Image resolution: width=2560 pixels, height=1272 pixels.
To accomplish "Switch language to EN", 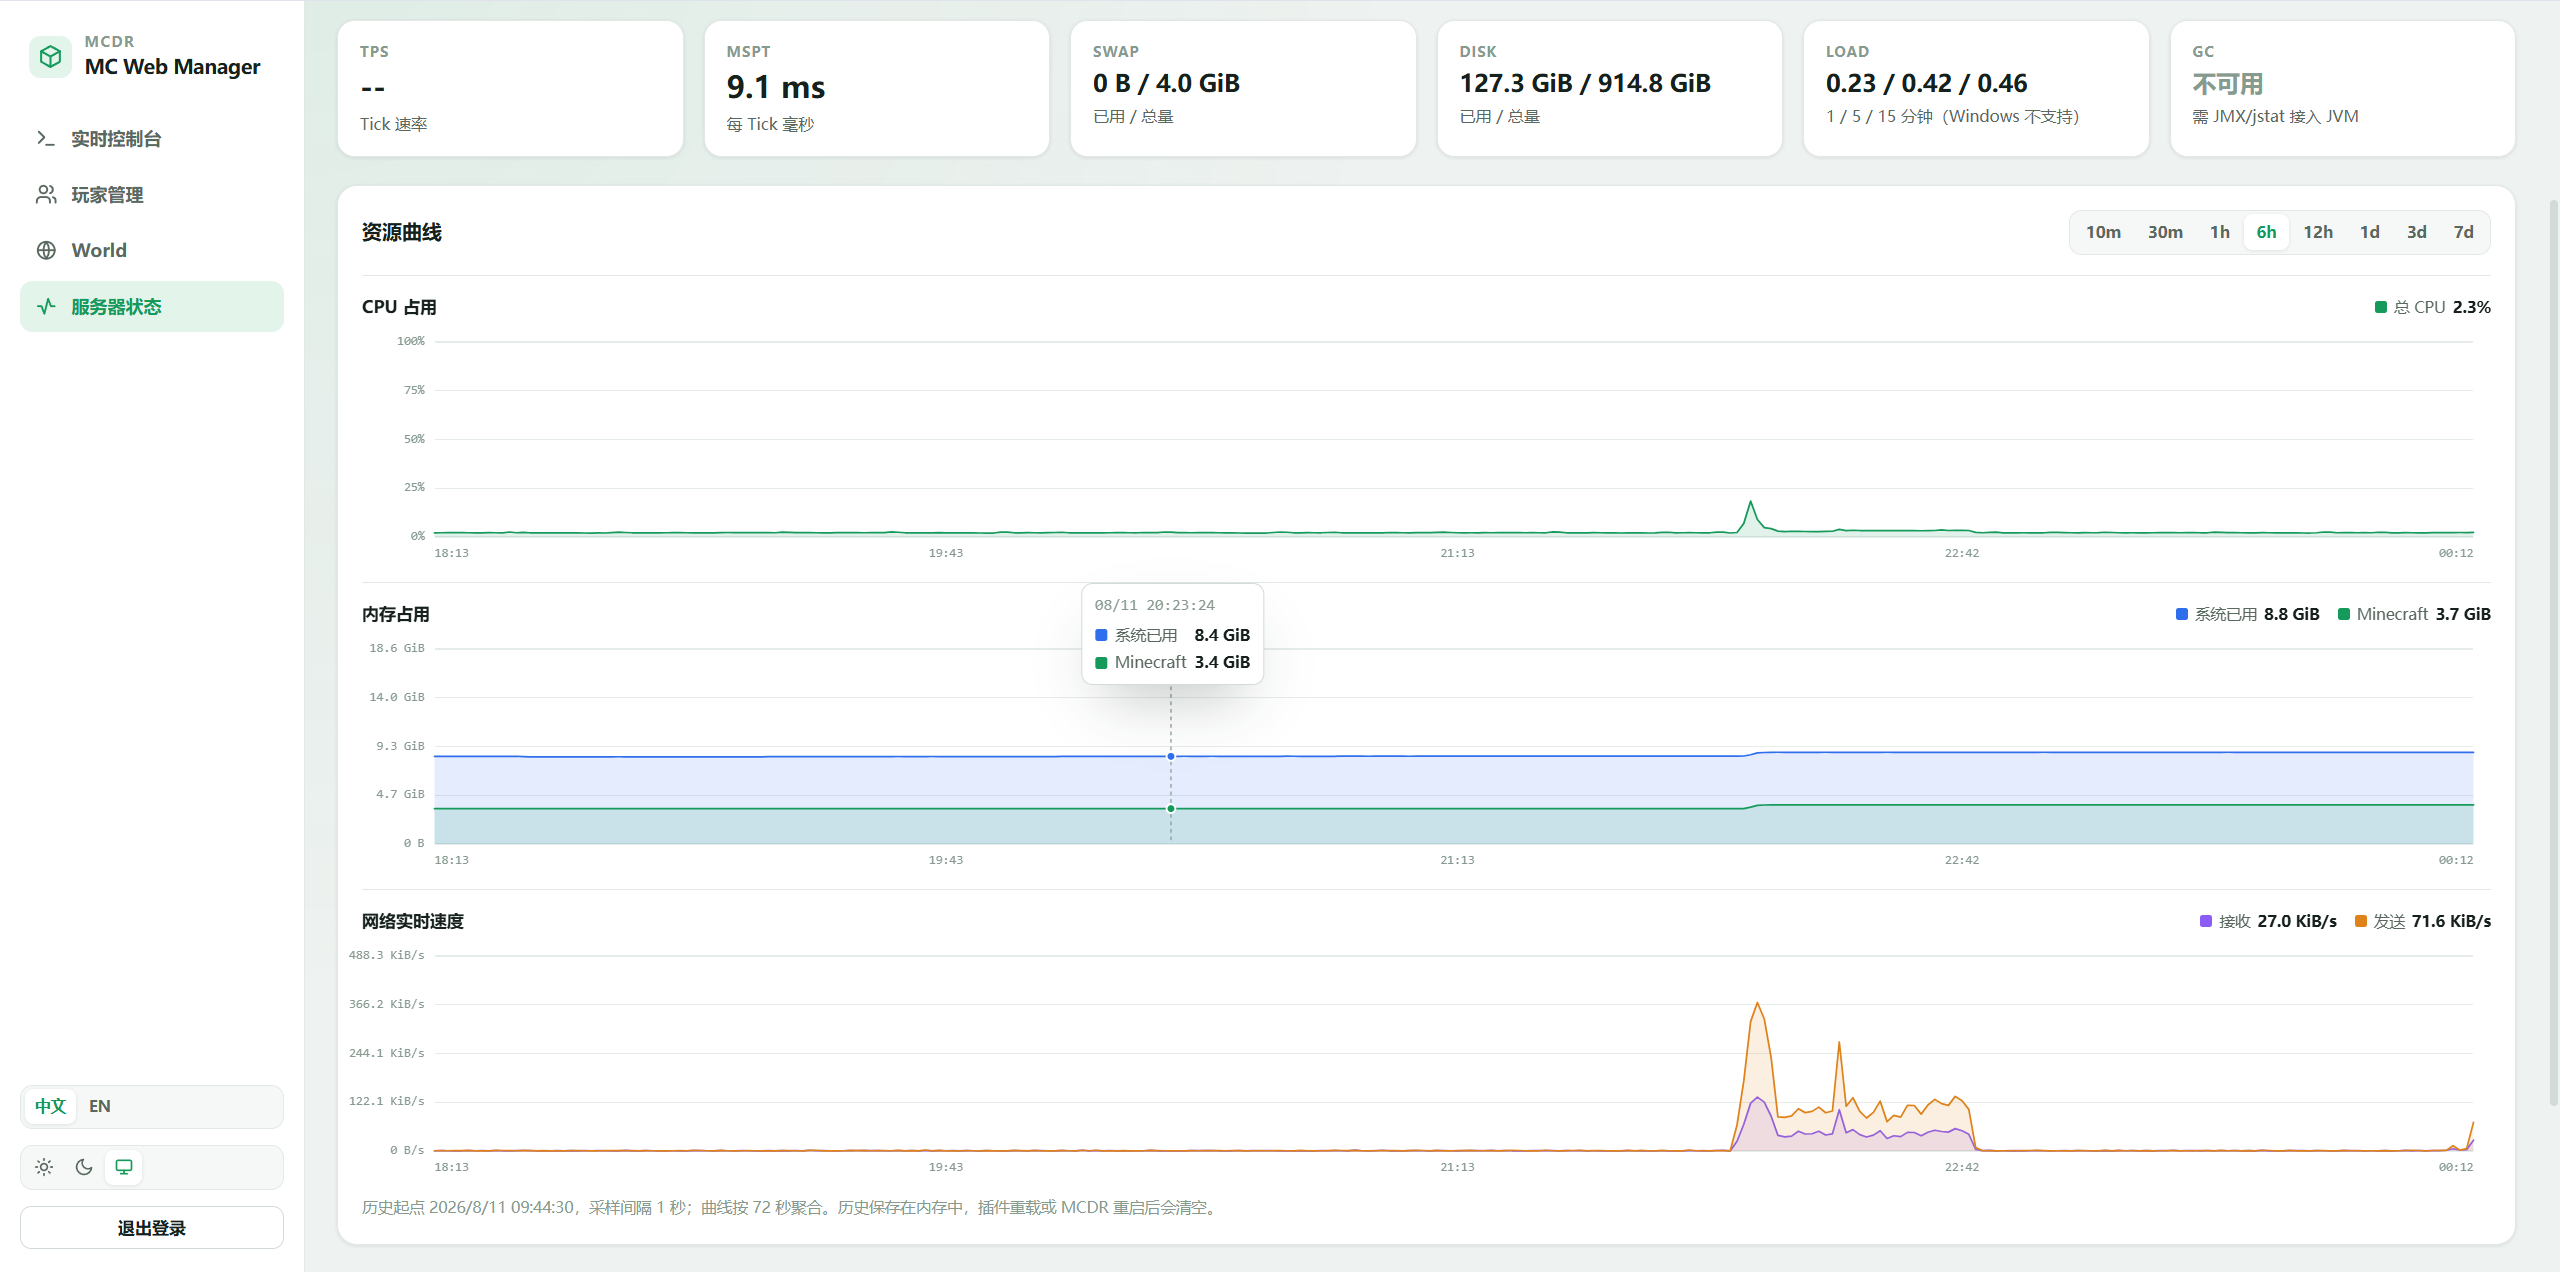I will click(x=100, y=1106).
